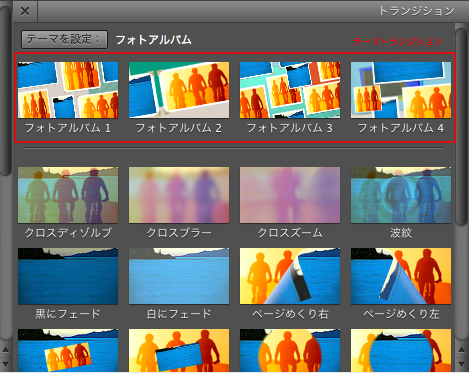Viewport: 469px width, 373px height.
Task: Select the ページめくり左 transition
Action: point(401,276)
